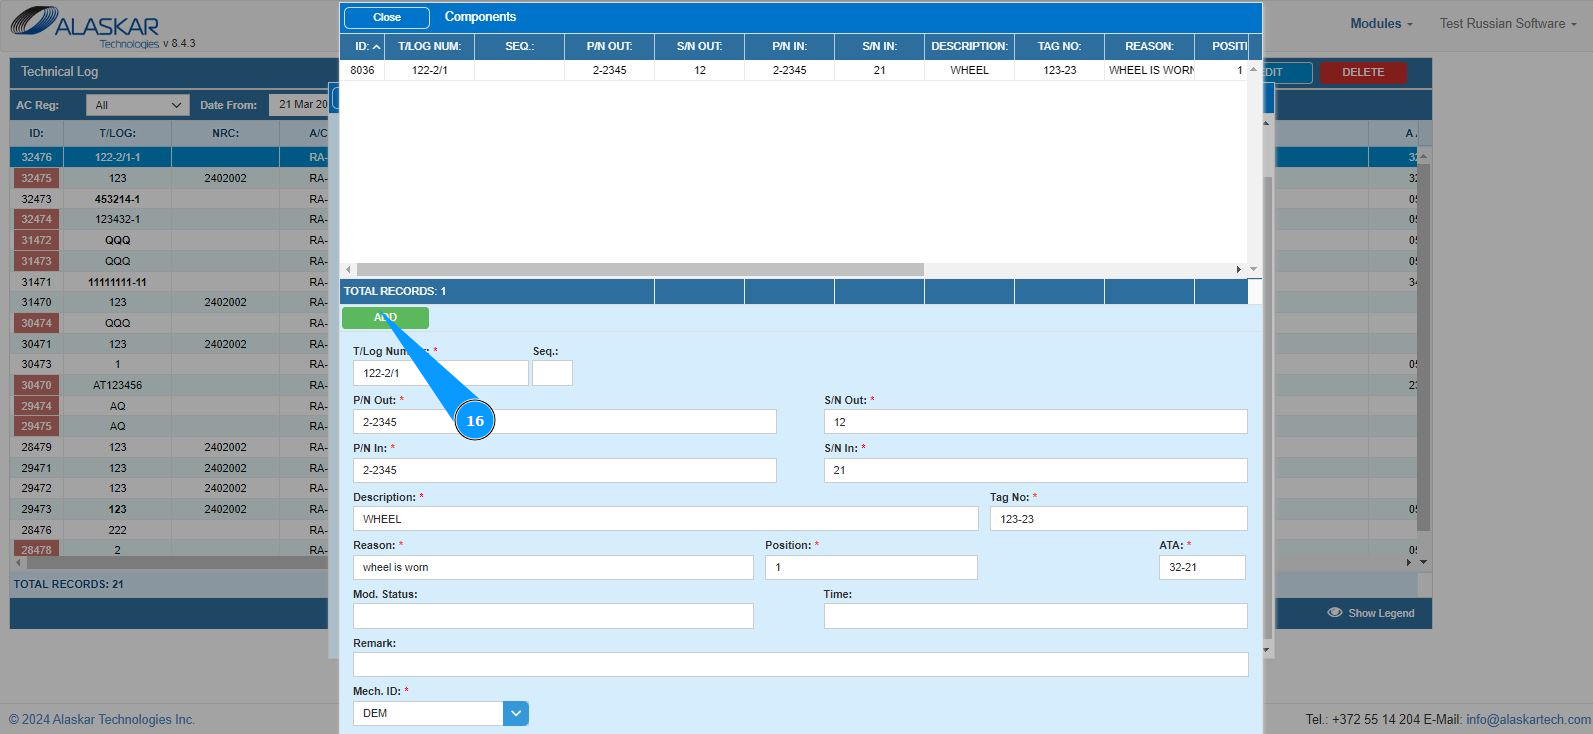Open the Mech. ID dropdown arrow
Screen dimensions: 1593x734
(x=516, y=713)
